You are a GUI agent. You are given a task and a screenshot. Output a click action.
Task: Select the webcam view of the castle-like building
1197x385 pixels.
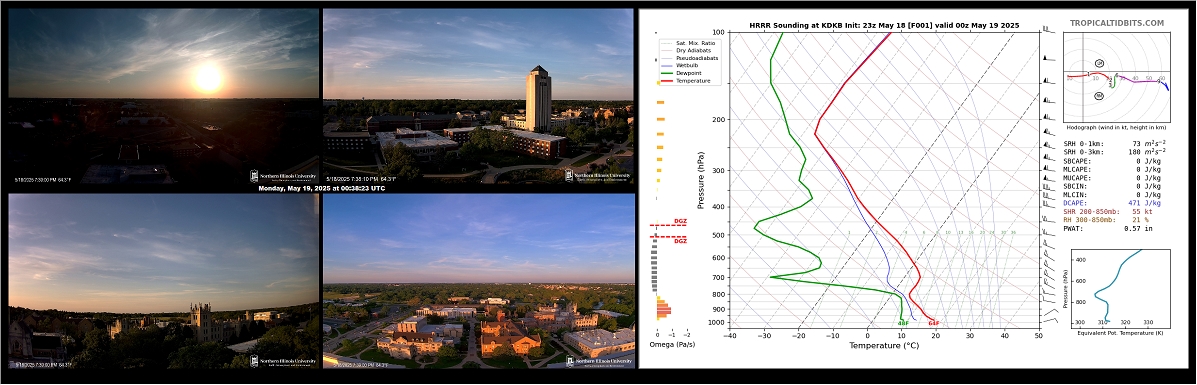[163, 281]
